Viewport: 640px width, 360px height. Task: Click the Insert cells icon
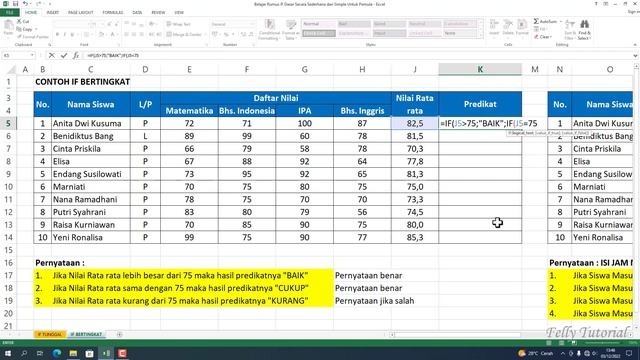coord(494,27)
